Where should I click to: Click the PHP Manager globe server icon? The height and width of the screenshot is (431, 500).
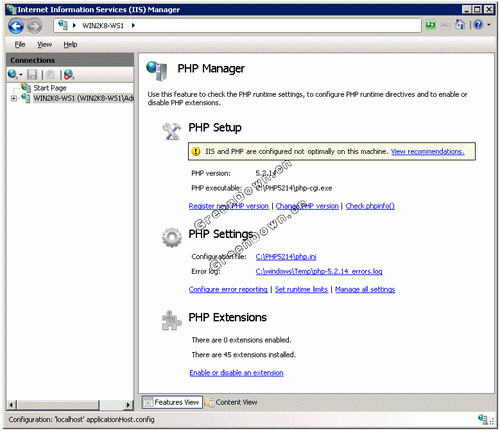pos(157,70)
